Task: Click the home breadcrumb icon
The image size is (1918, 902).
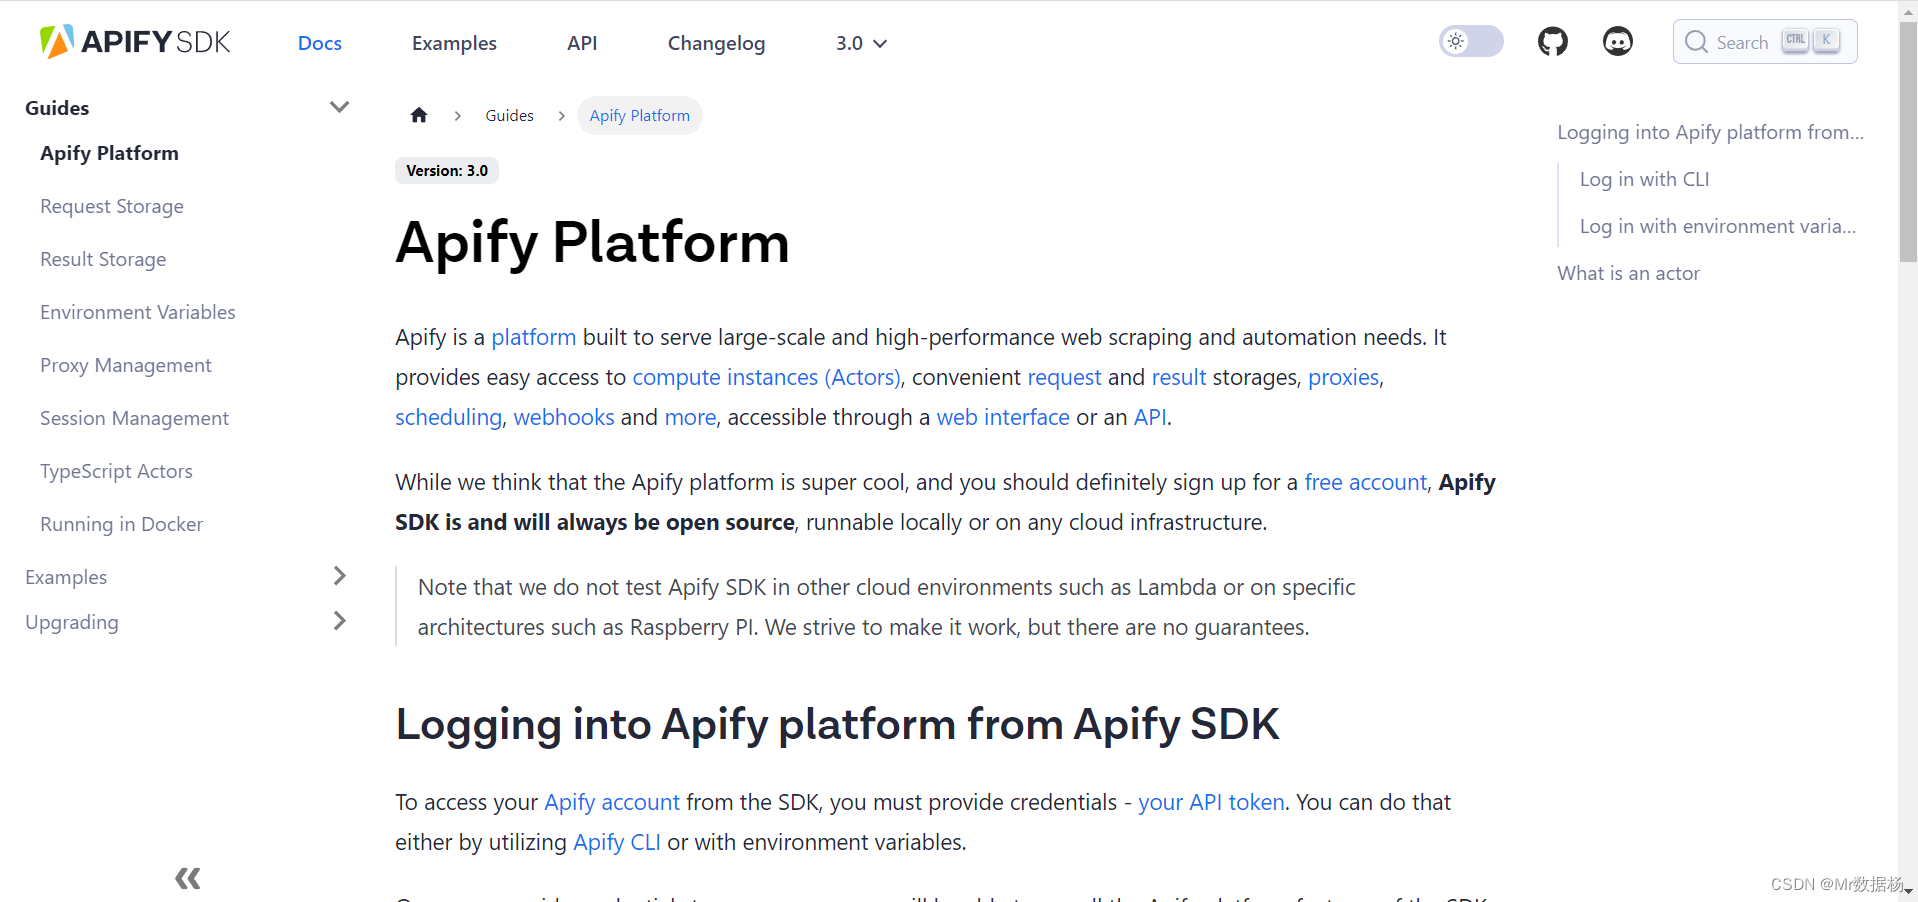Action: pyautogui.click(x=419, y=115)
